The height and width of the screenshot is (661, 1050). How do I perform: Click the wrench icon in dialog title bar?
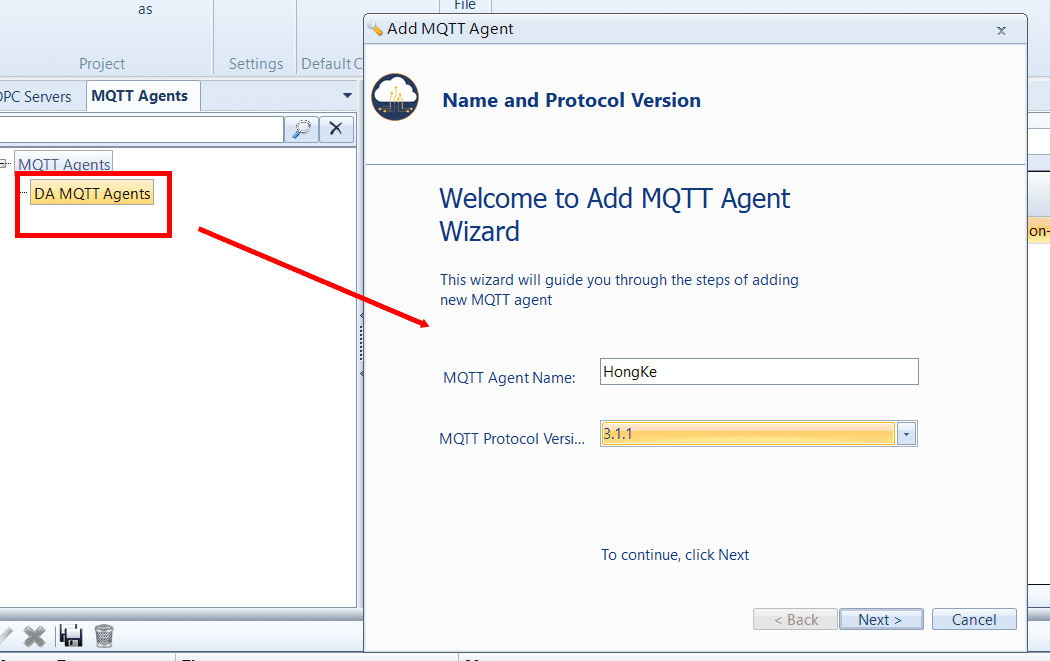376,29
